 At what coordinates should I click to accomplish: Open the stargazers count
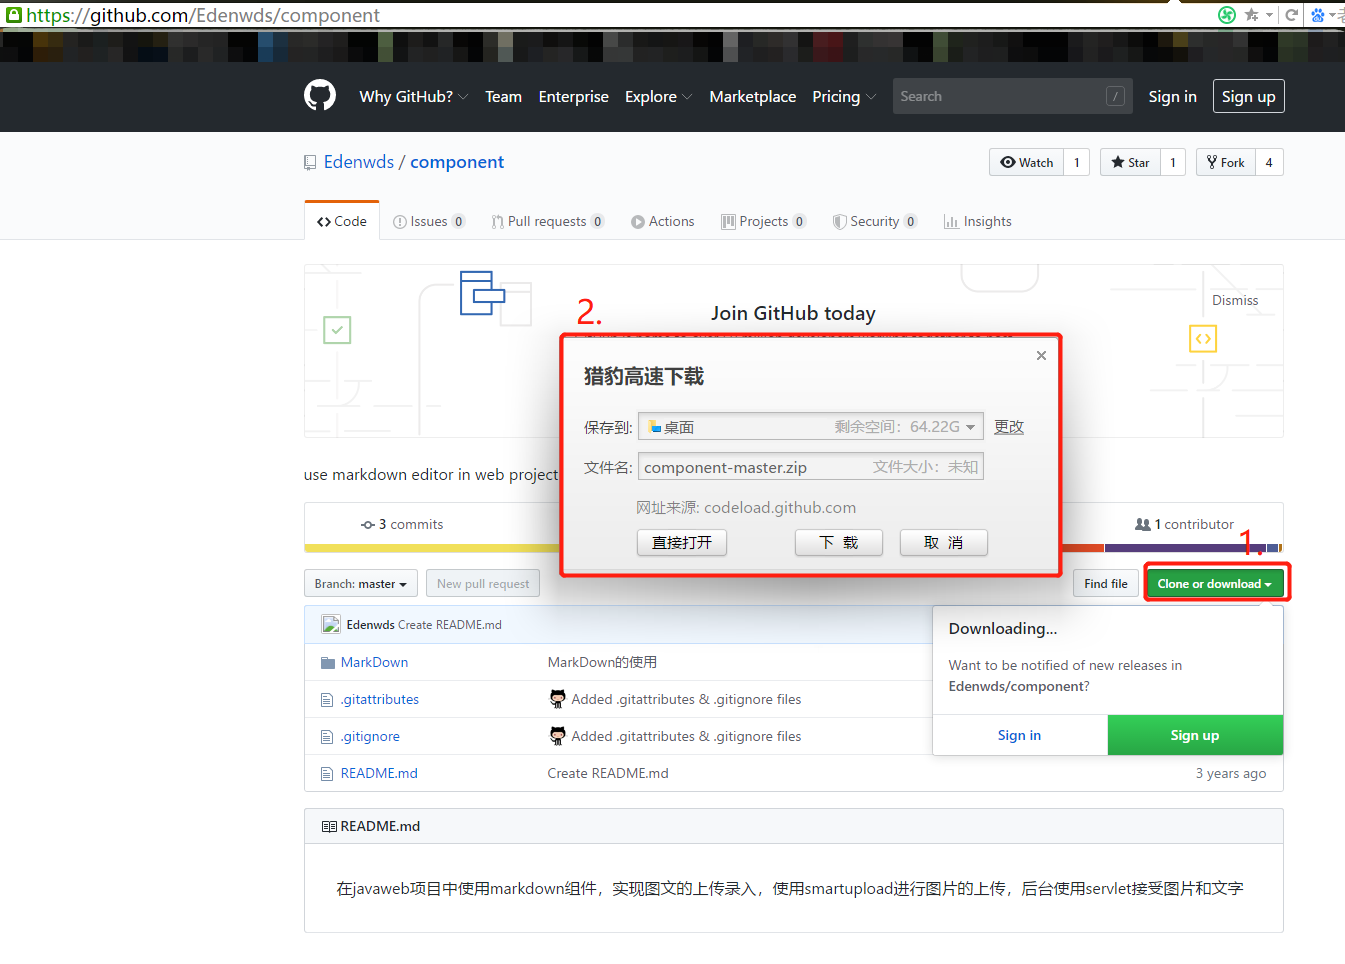(1173, 162)
